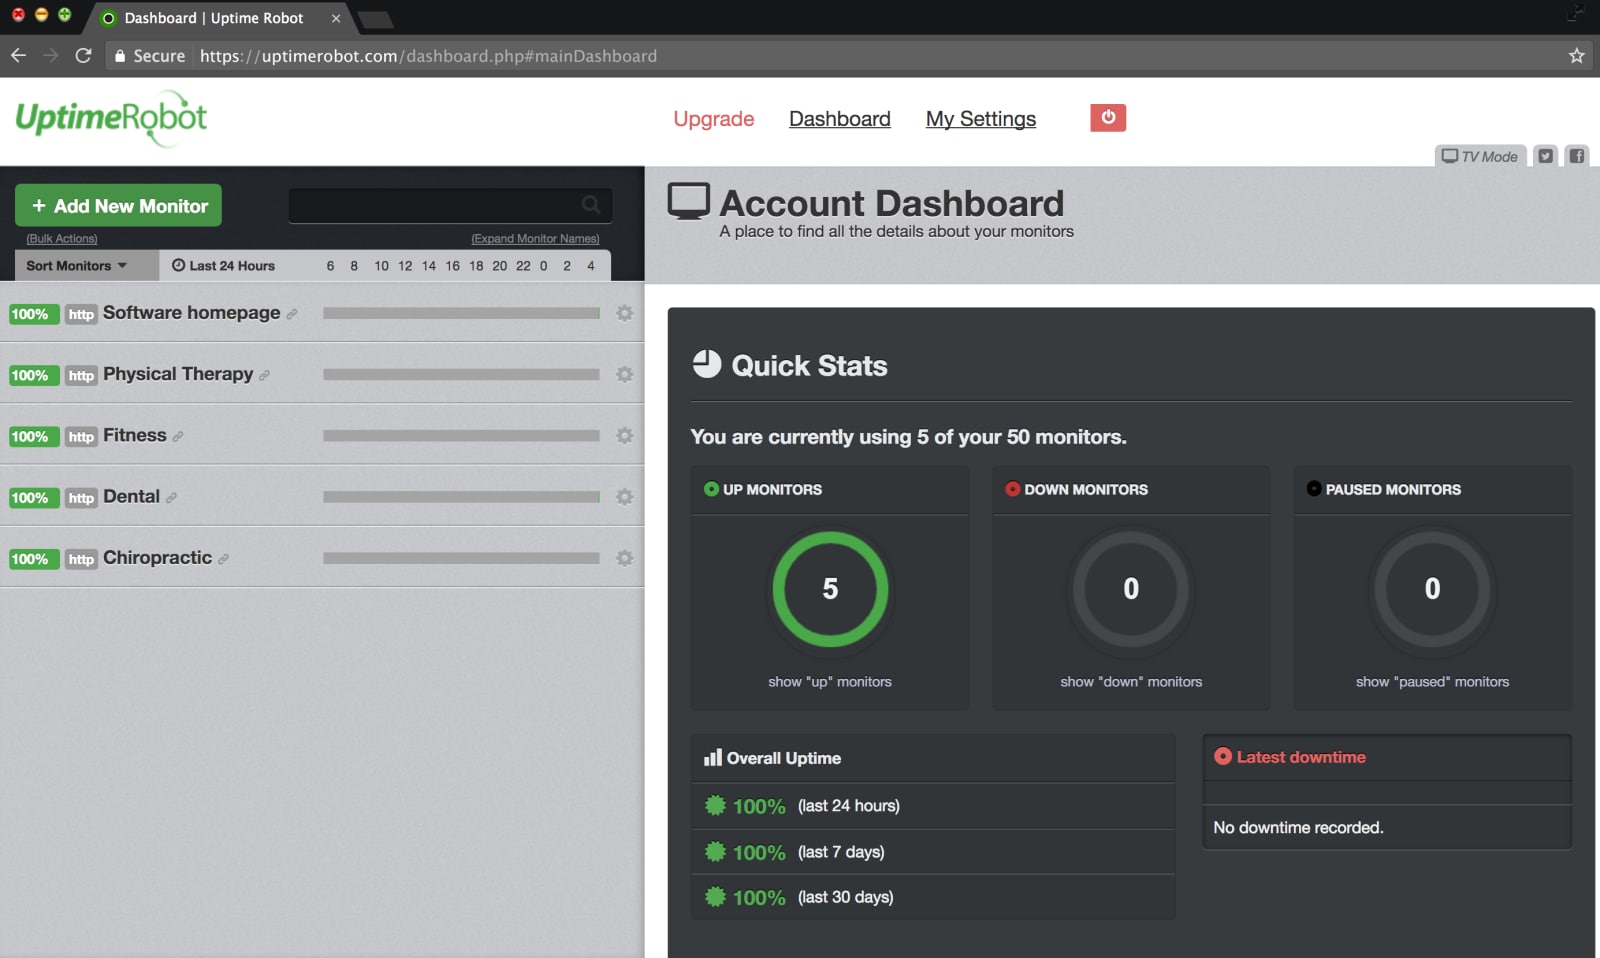Click Add New Monitor button
Screen dimensions: 1600x958
(x=118, y=205)
